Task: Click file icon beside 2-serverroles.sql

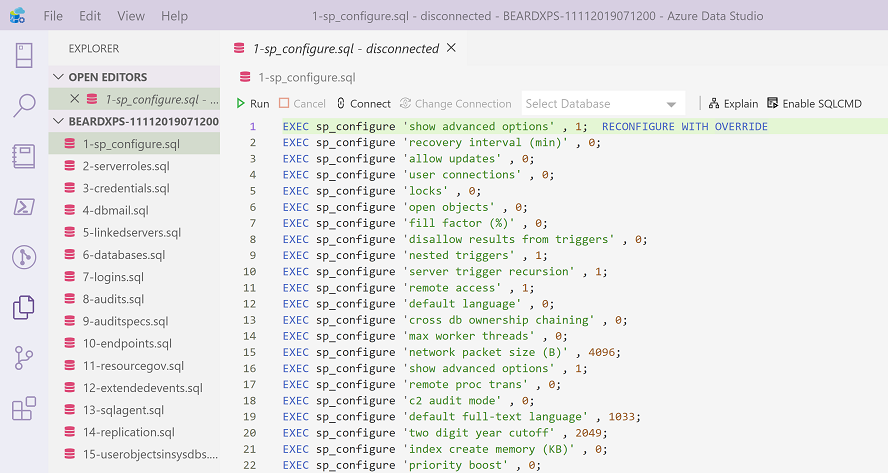Action: click(70, 166)
